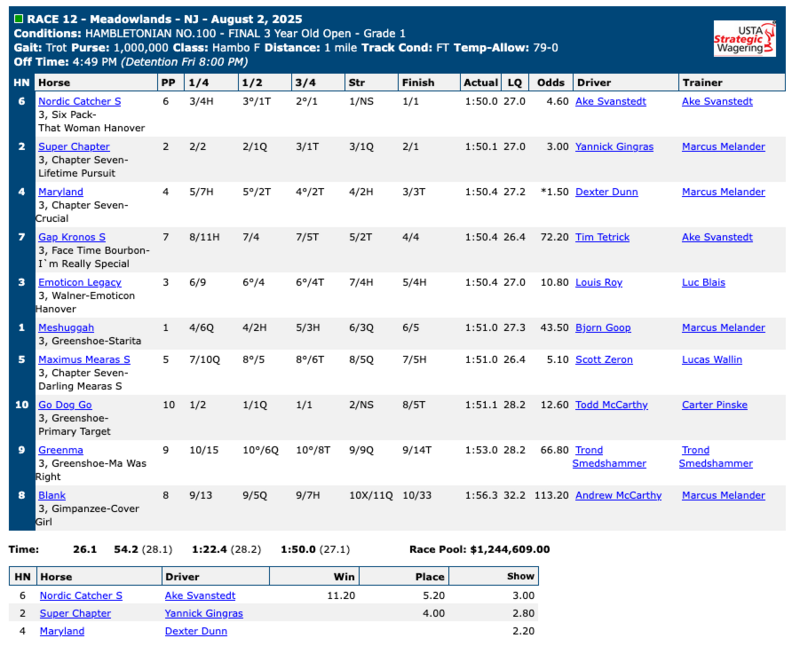Viewport: 800px width, 646px height.
Task: View Emoticon Legacy horse details
Action: click(x=79, y=282)
